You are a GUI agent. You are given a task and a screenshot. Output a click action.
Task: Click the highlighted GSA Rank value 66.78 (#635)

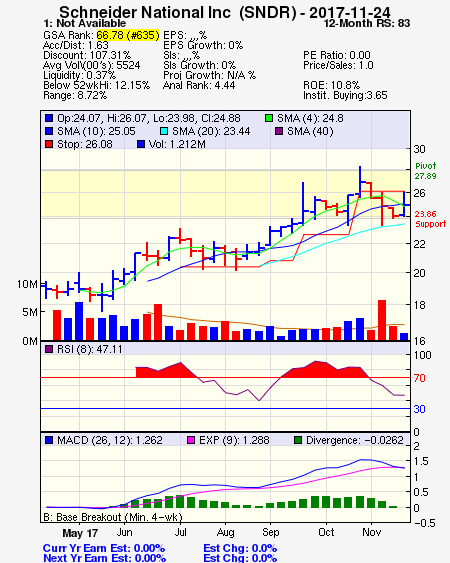128,35
